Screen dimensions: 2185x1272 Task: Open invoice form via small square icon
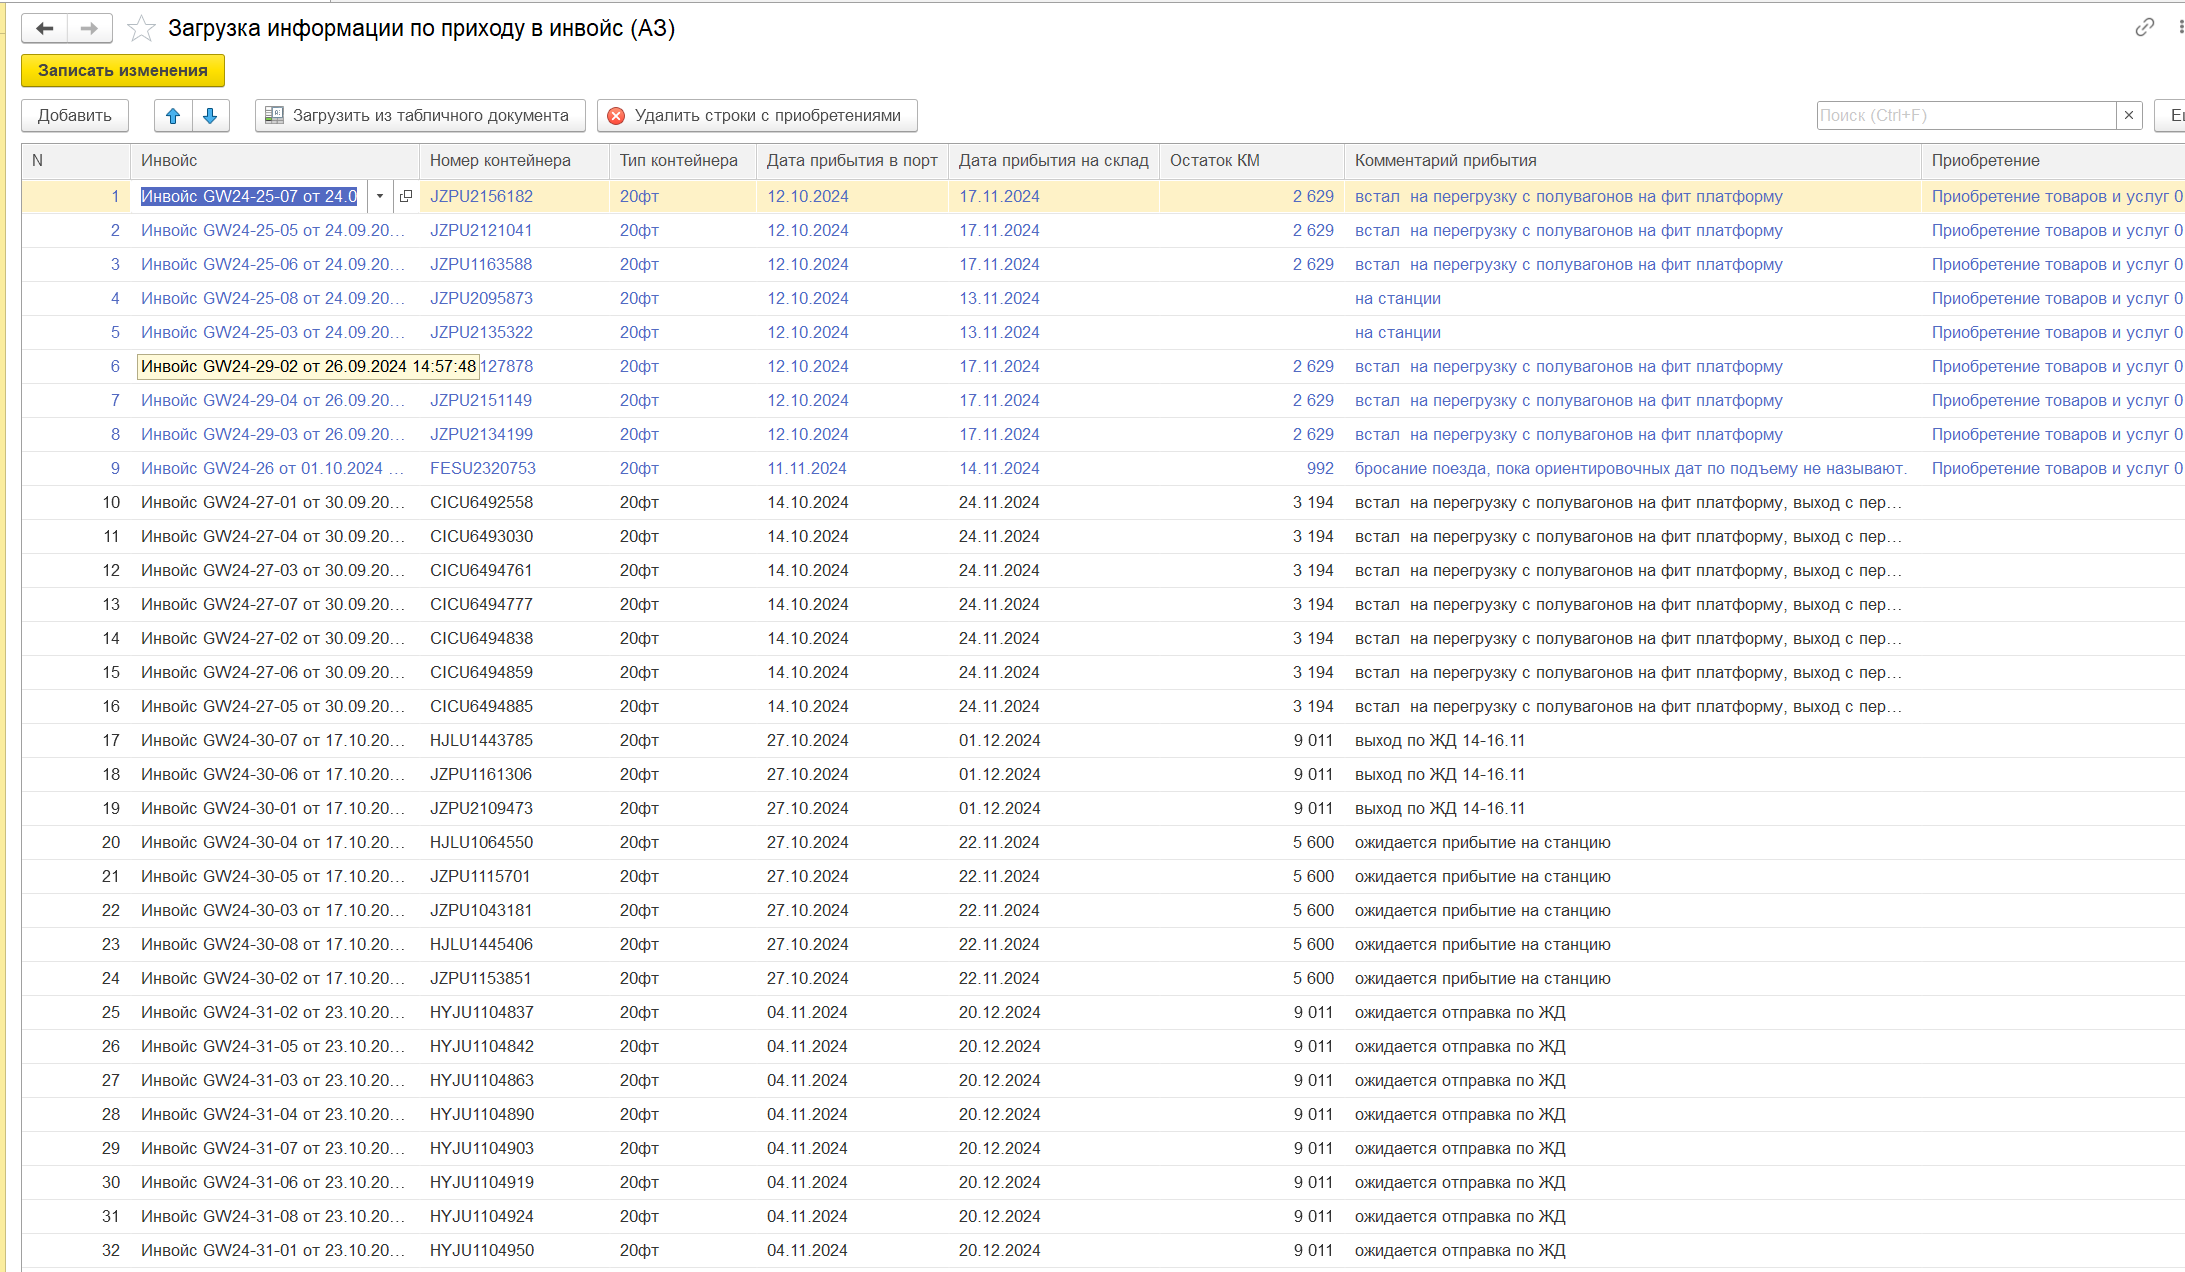tap(406, 197)
